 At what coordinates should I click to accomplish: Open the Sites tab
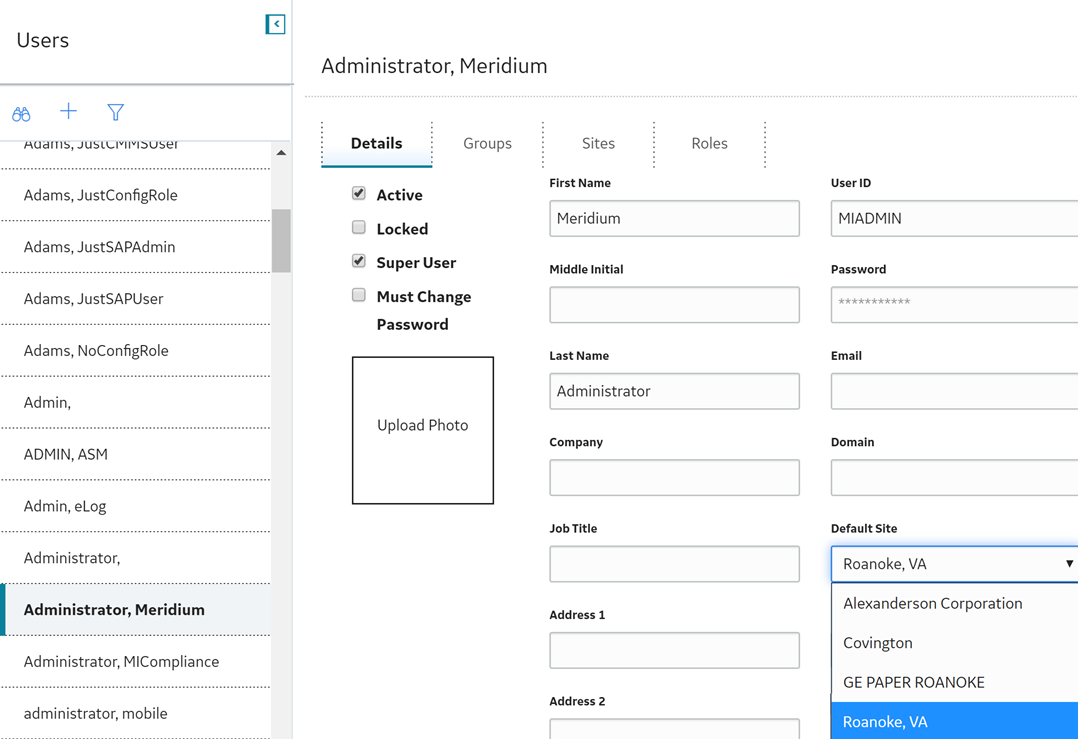point(598,143)
